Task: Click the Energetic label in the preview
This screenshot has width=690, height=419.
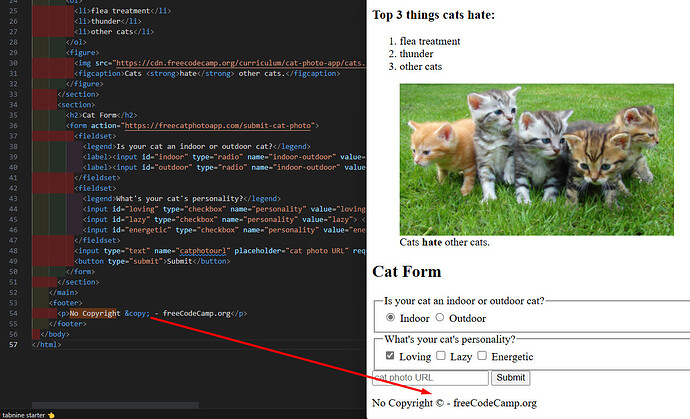Action: click(512, 357)
